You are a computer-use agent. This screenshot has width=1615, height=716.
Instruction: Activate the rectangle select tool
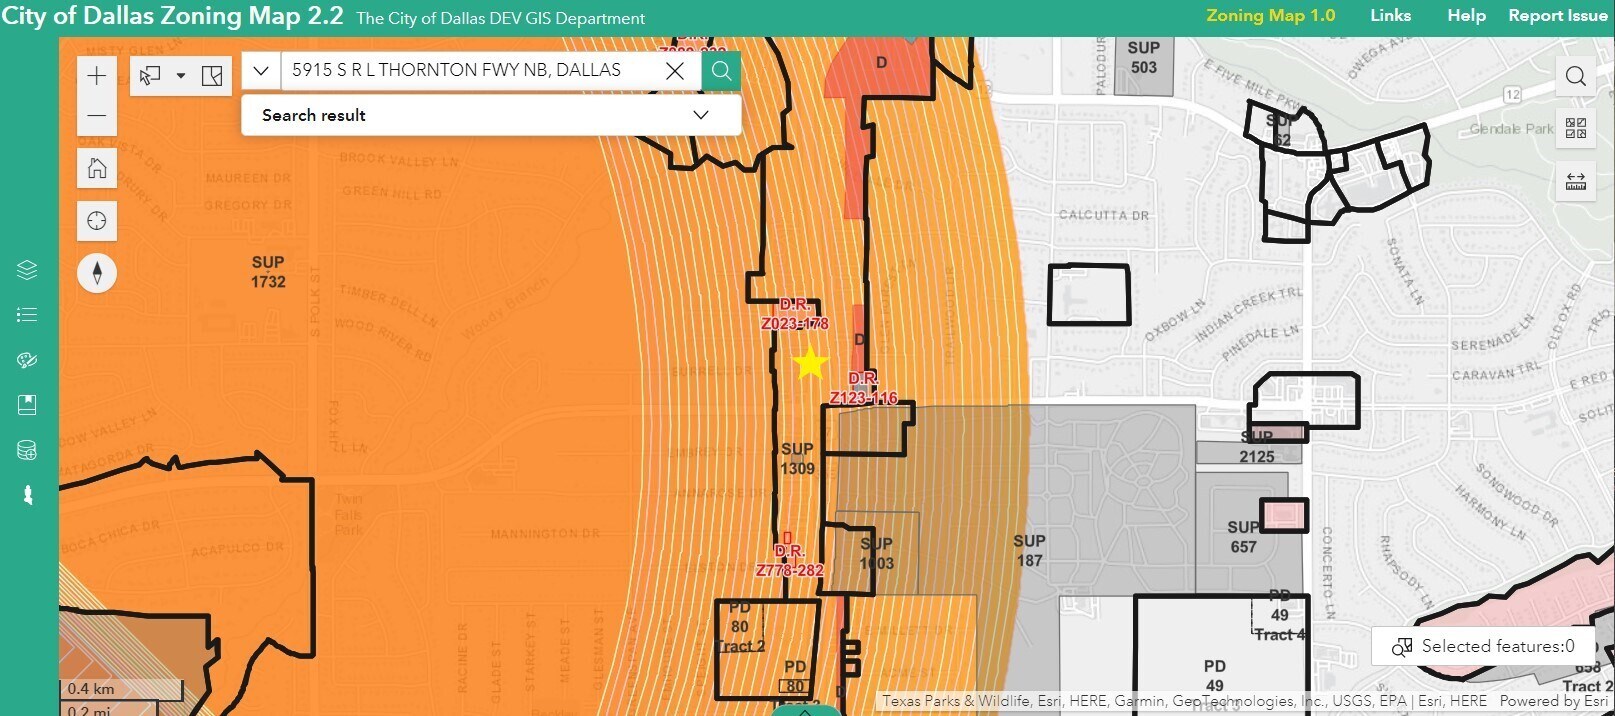coord(150,76)
